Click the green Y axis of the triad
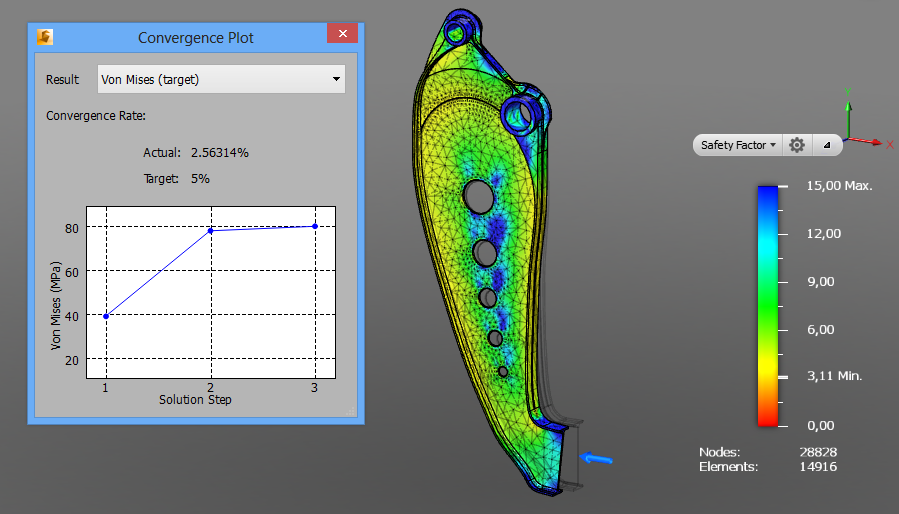Viewport: 899px width, 514px height. click(848, 119)
